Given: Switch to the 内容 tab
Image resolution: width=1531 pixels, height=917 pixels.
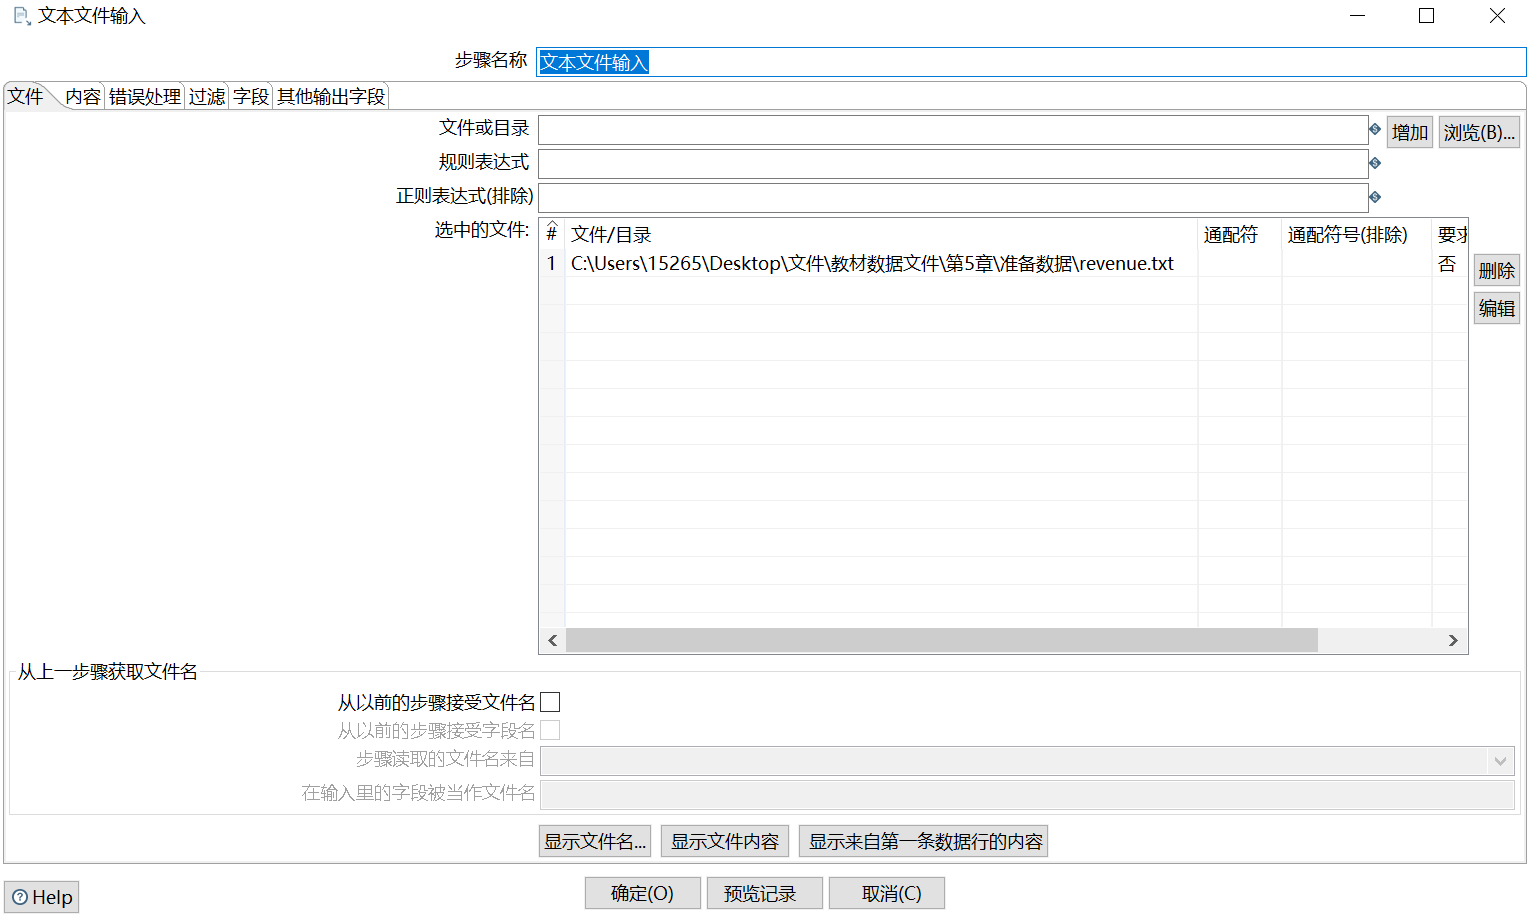Looking at the screenshot, I should tap(83, 96).
